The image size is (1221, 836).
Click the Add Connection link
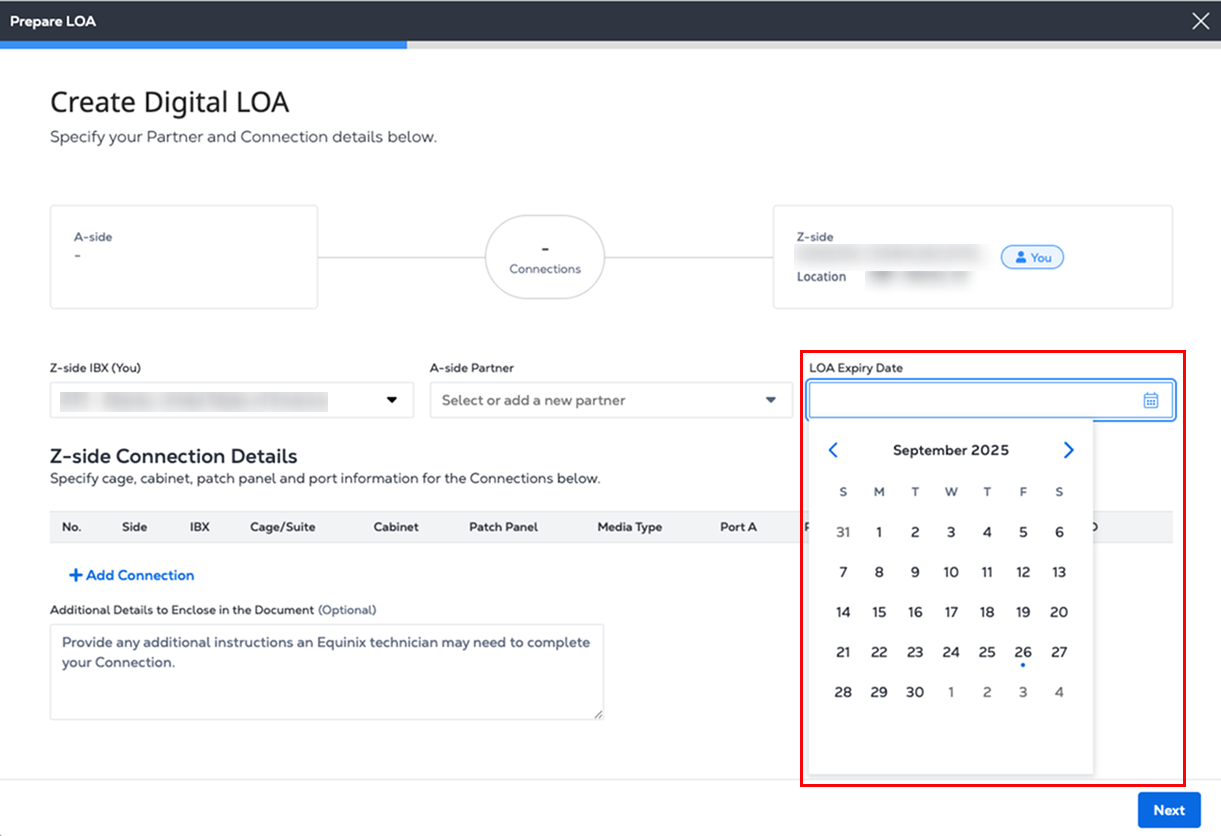tap(140, 575)
